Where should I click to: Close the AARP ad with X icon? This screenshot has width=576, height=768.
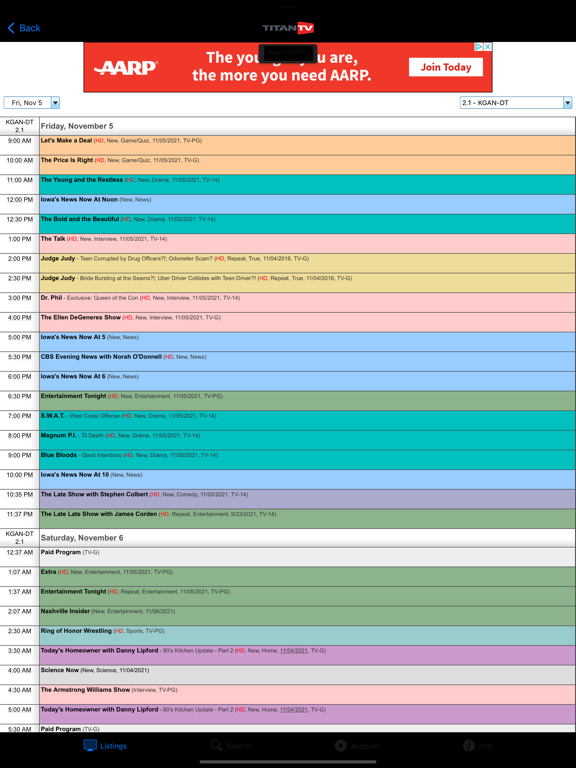click(x=488, y=47)
